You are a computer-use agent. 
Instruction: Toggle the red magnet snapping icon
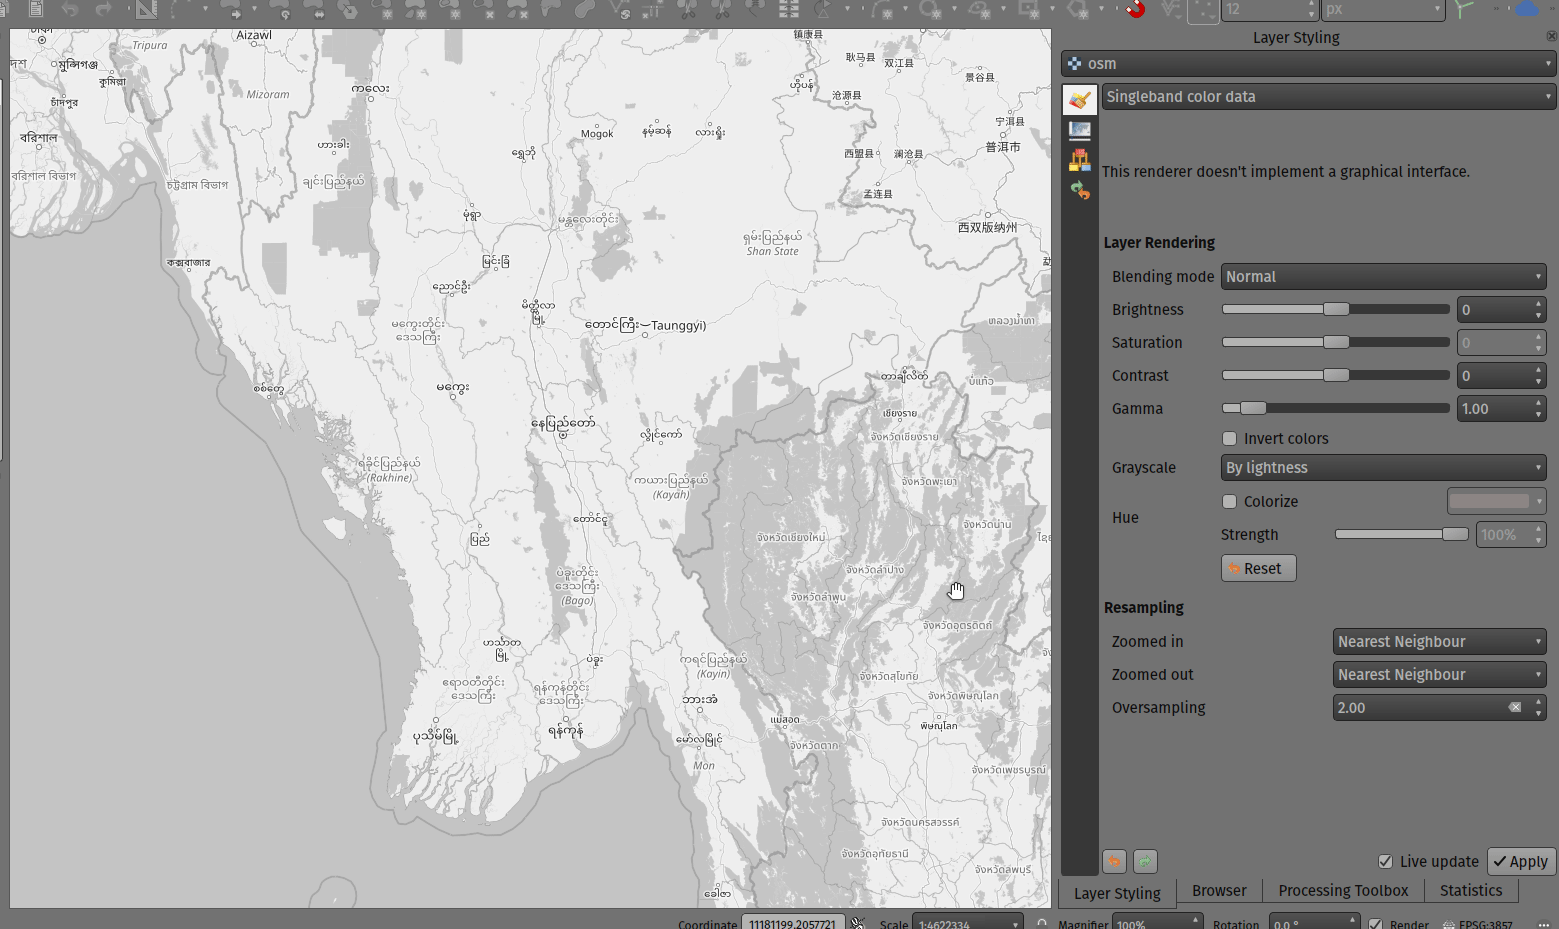[1135, 10]
